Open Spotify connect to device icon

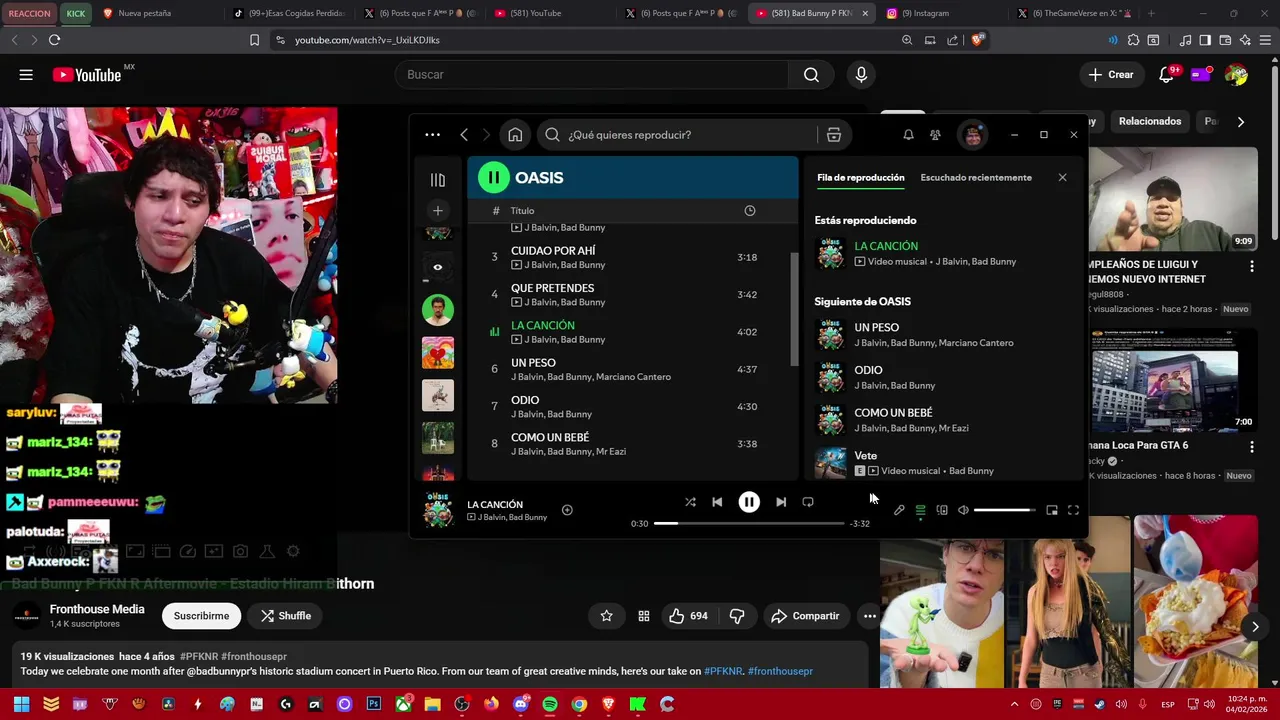click(942, 510)
